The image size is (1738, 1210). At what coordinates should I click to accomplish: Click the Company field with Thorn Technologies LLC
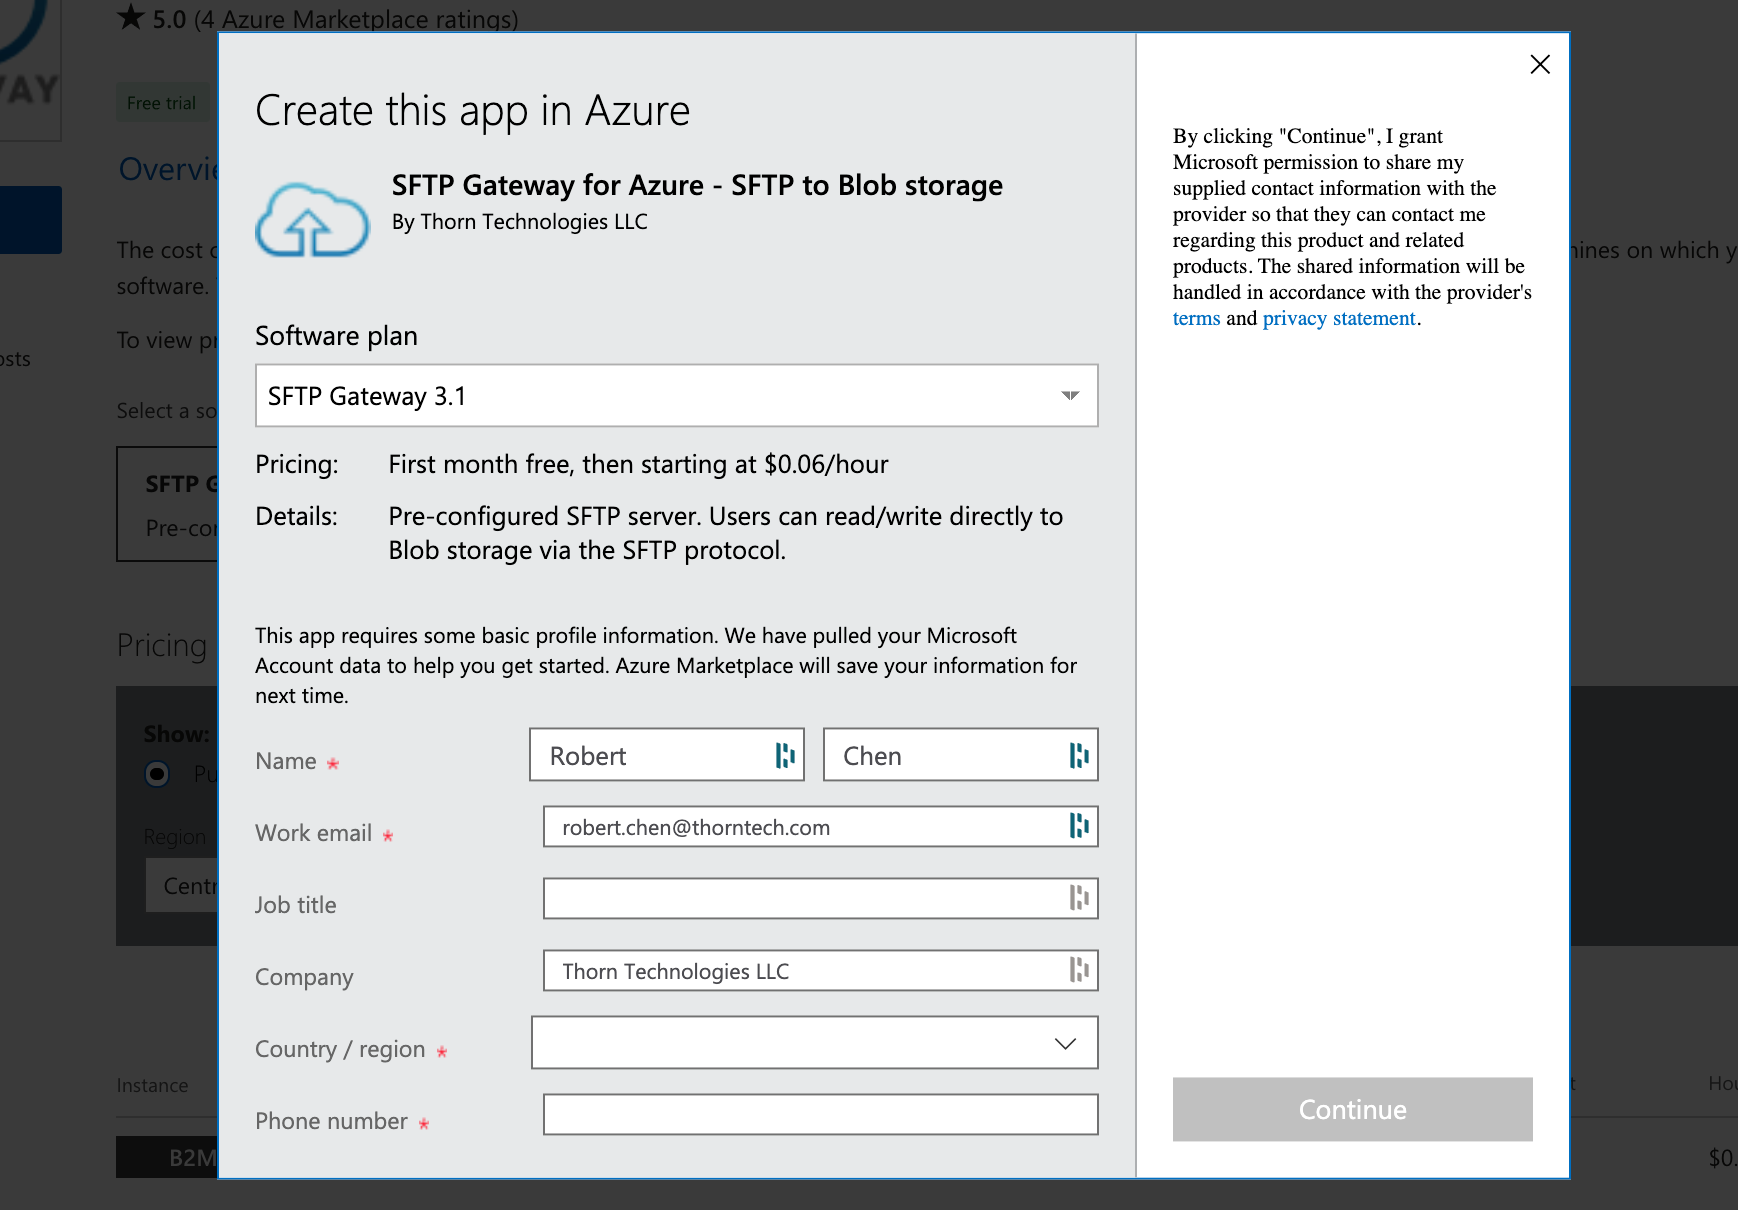coord(821,971)
